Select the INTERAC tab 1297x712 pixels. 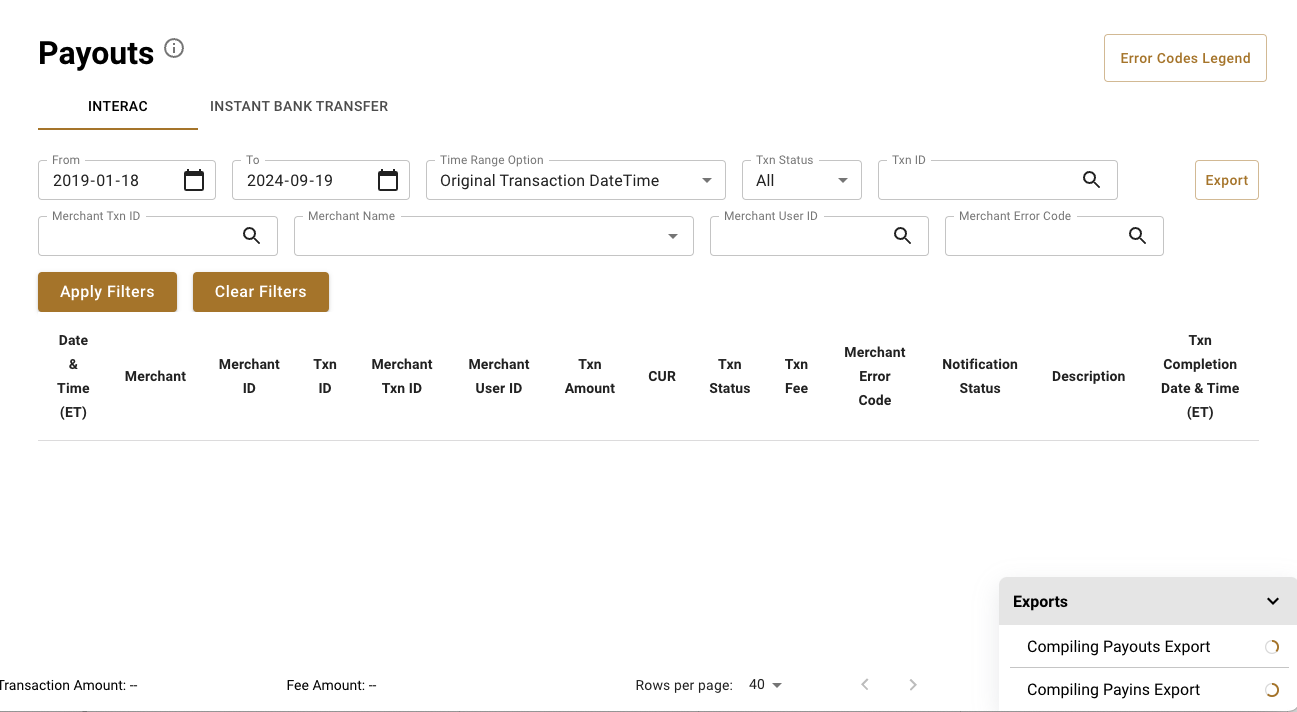(x=117, y=106)
